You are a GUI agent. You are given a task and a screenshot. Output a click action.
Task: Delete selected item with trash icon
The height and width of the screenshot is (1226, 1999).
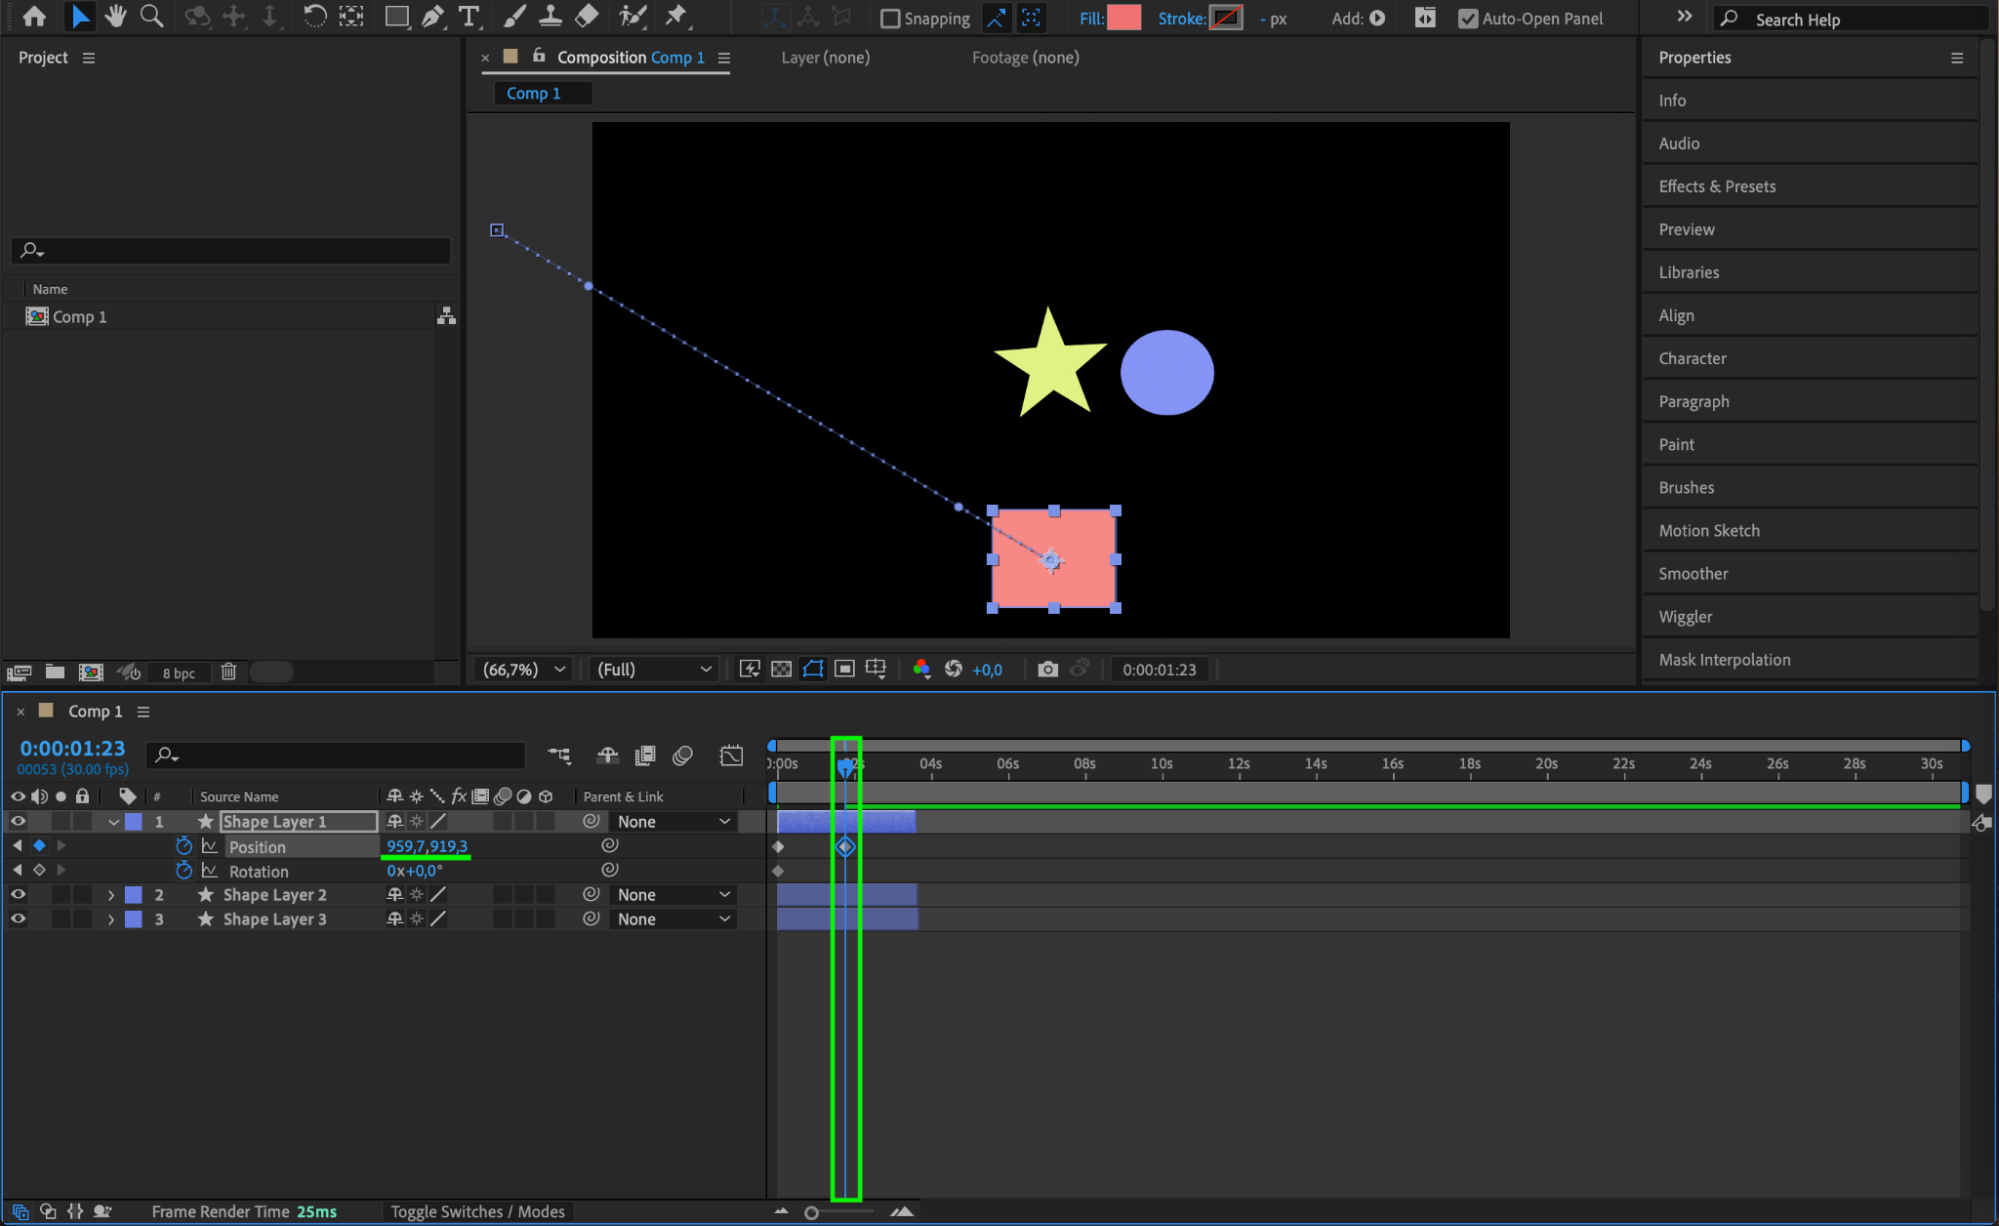pyautogui.click(x=228, y=672)
